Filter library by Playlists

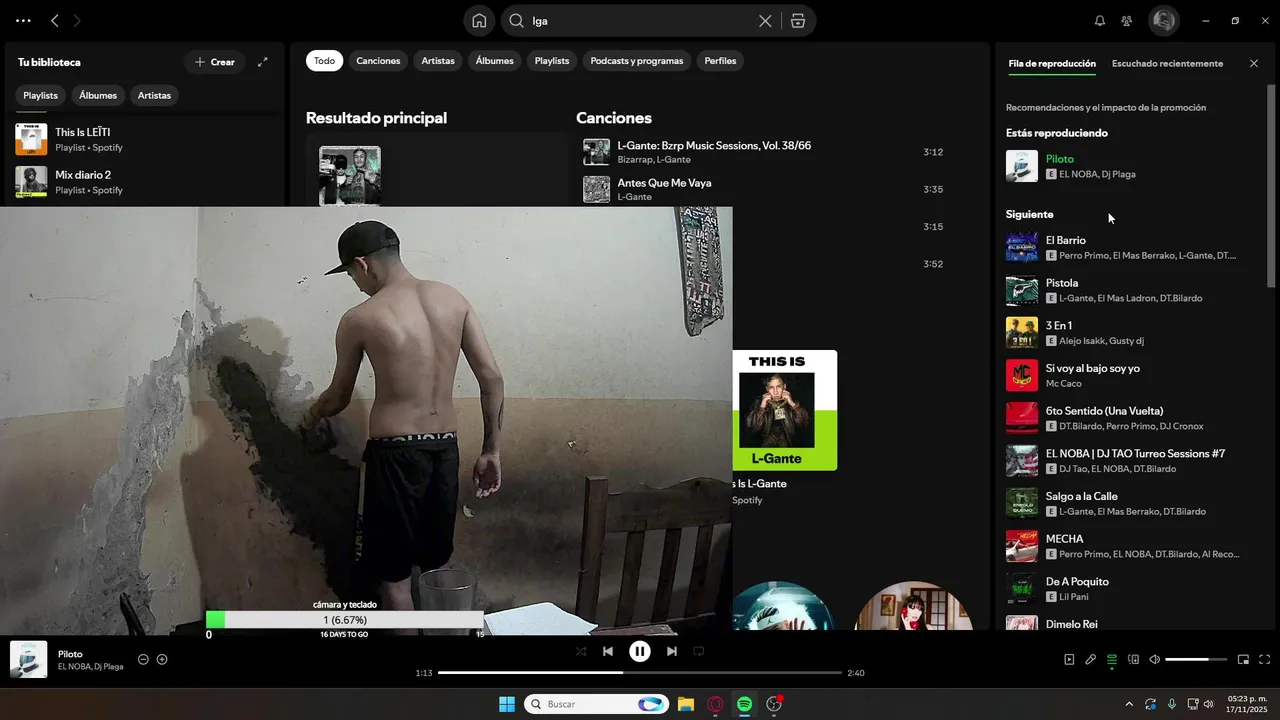click(41, 95)
